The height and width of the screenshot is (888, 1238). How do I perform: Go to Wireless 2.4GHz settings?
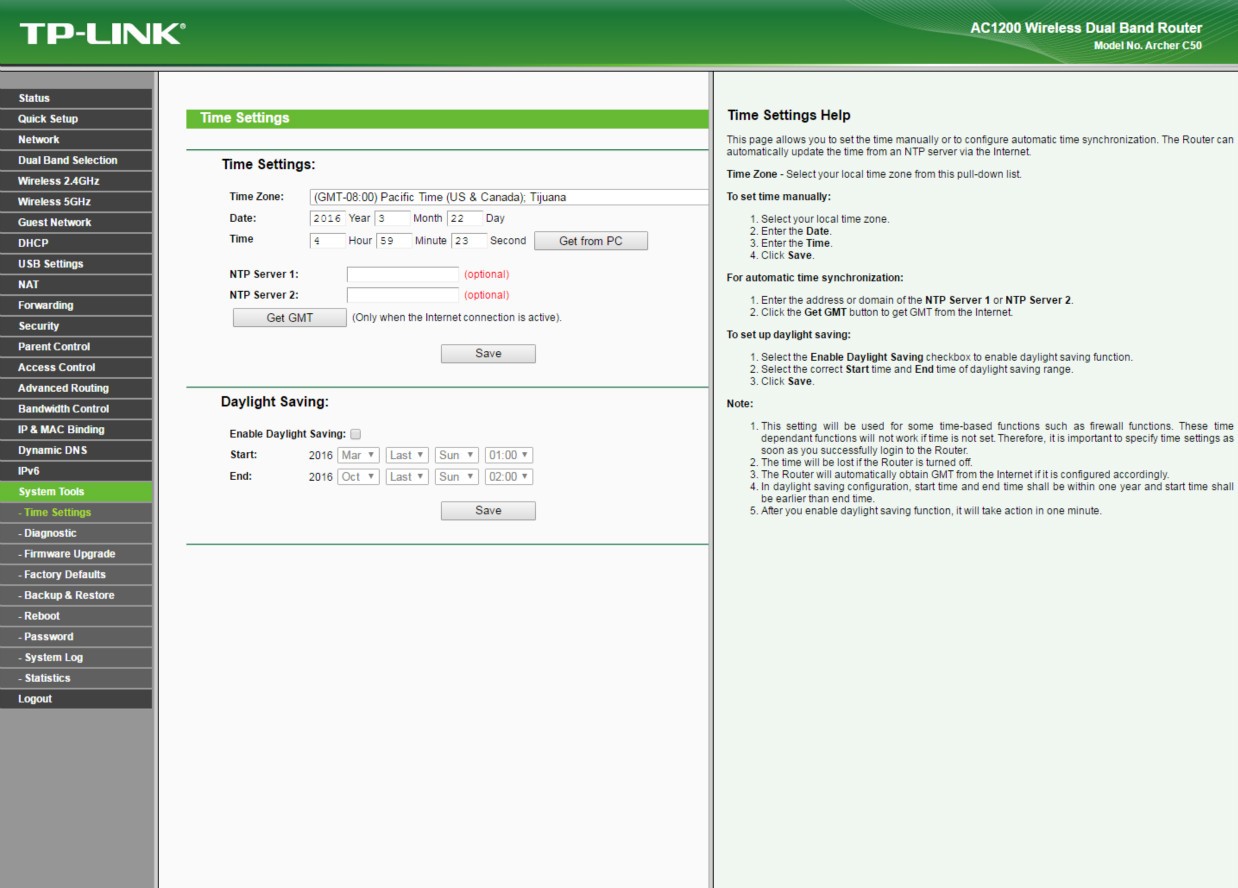pos(76,181)
